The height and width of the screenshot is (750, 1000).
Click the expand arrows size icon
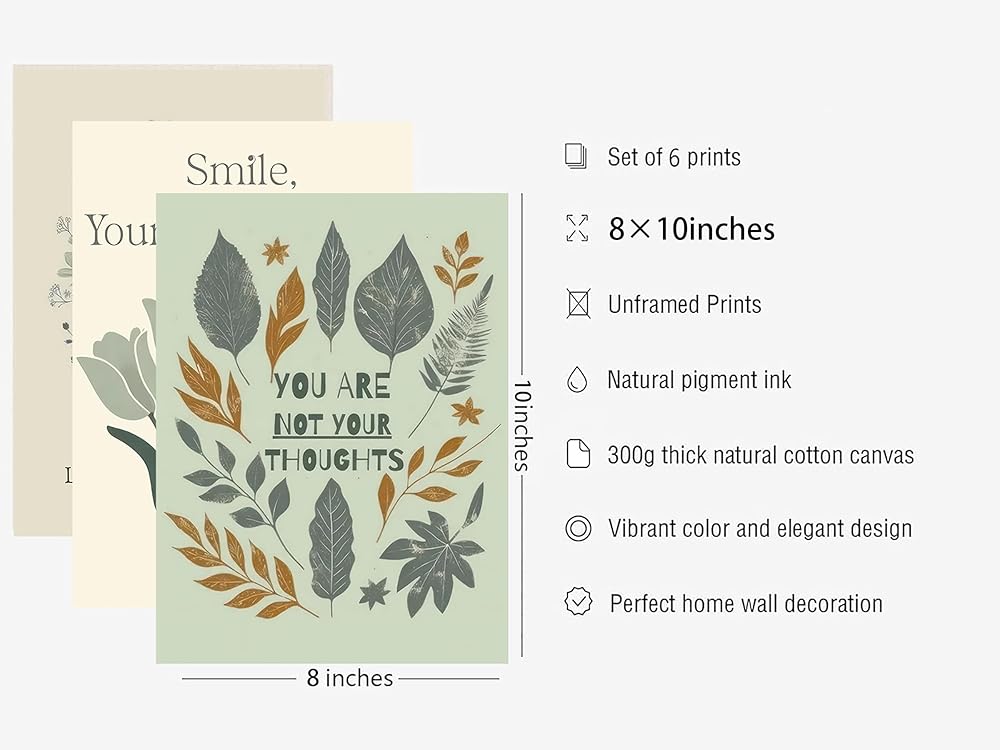pos(577,229)
